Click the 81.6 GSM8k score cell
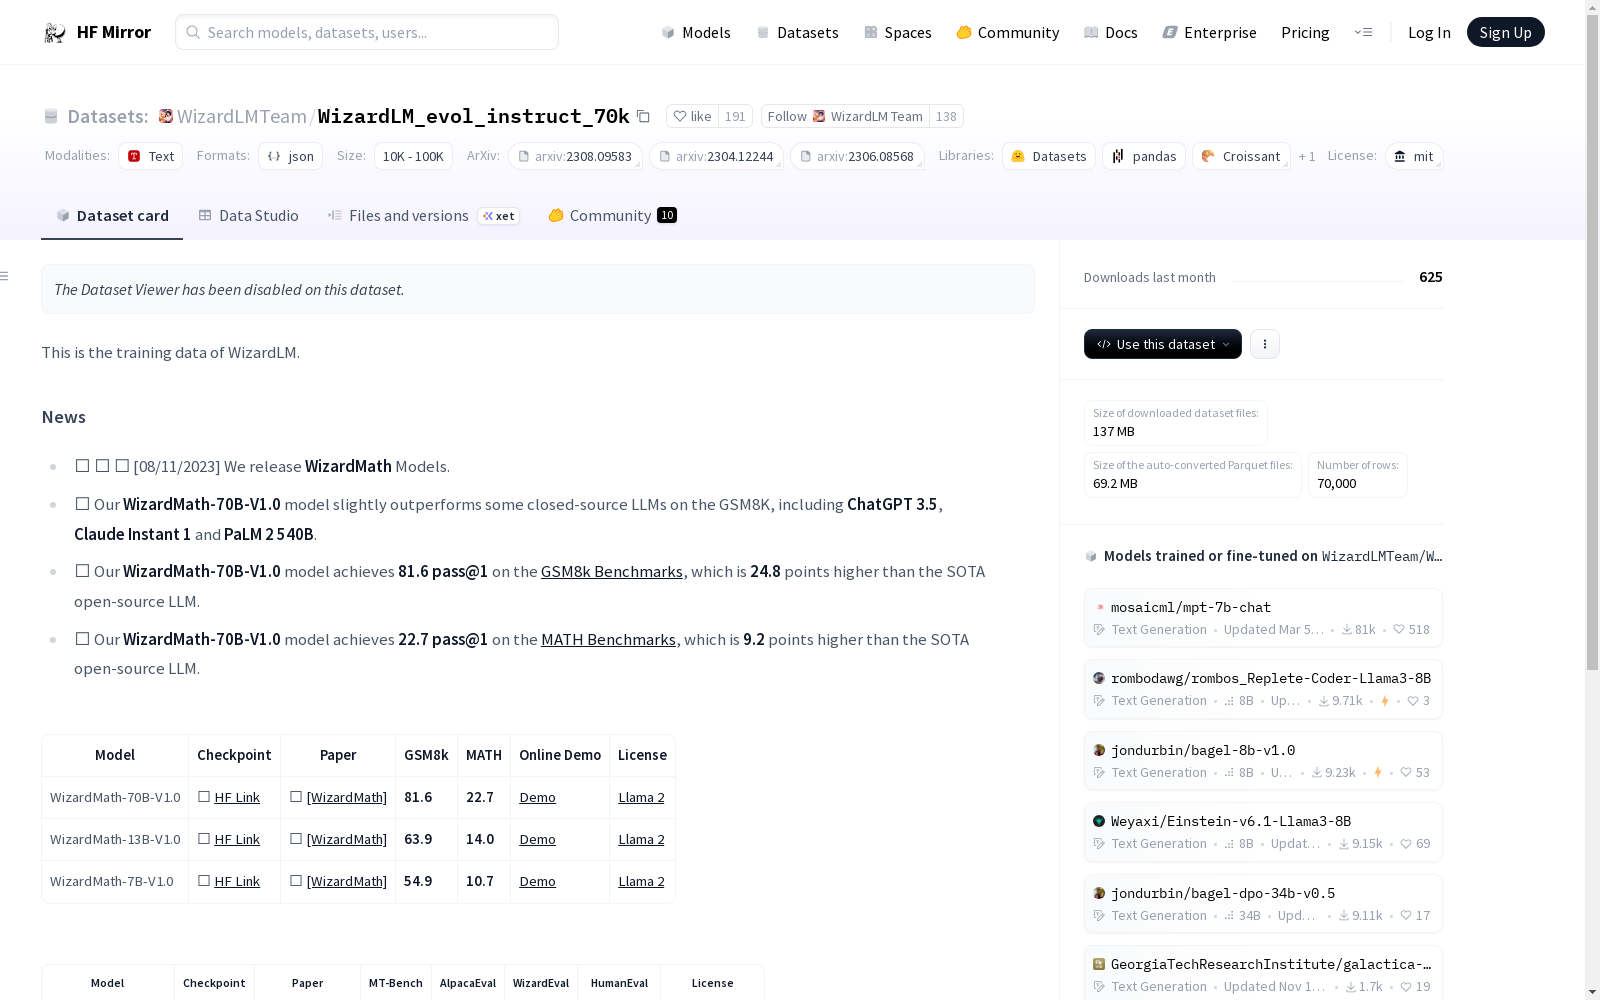The height and width of the screenshot is (1000, 1600). pyautogui.click(x=426, y=797)
